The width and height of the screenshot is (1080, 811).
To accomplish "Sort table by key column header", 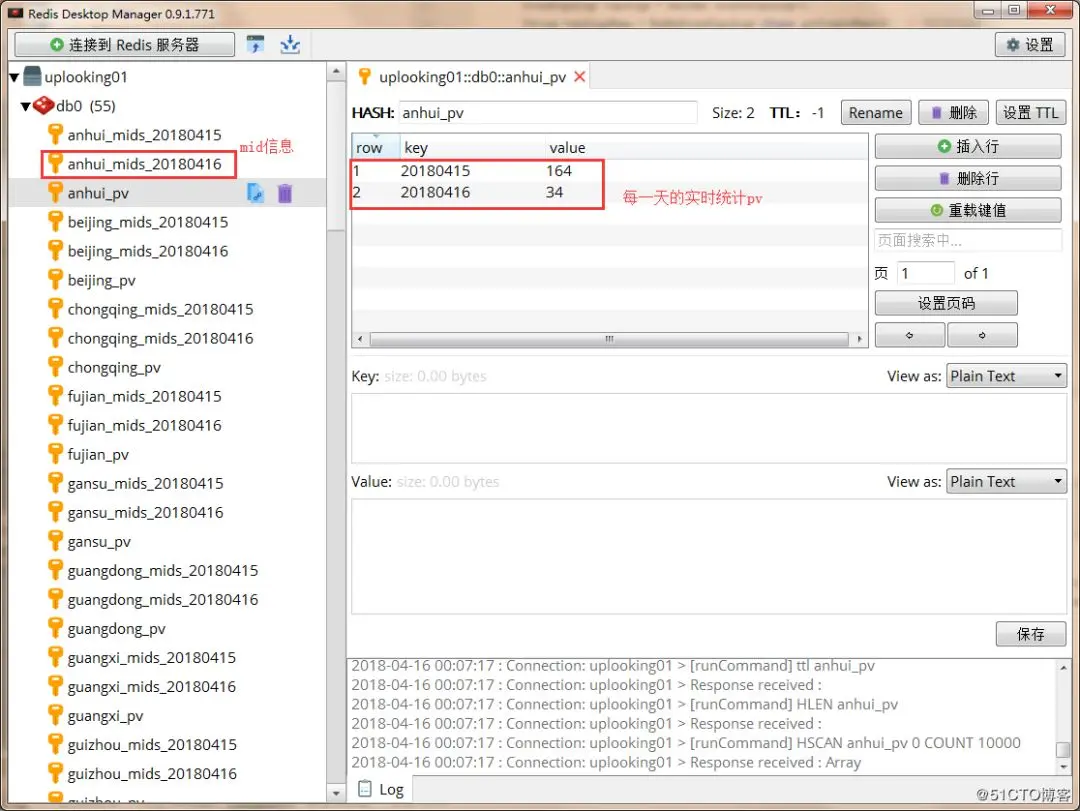I will click(x=472, y=147).
